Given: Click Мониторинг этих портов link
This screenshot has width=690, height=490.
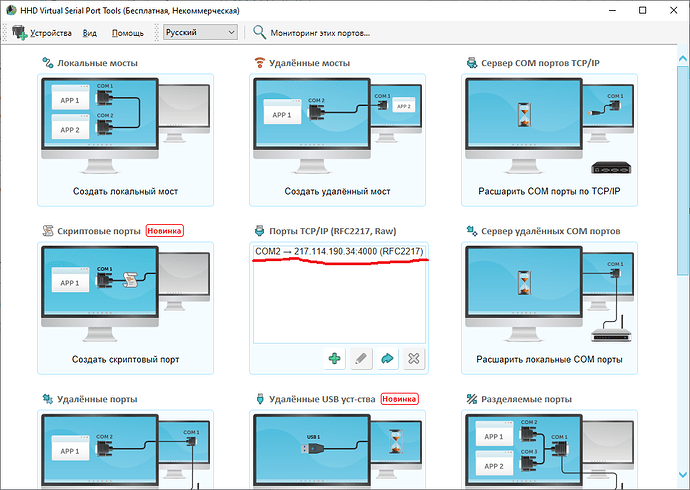Looking at the screenshot, I should click(x=320, y=33).
